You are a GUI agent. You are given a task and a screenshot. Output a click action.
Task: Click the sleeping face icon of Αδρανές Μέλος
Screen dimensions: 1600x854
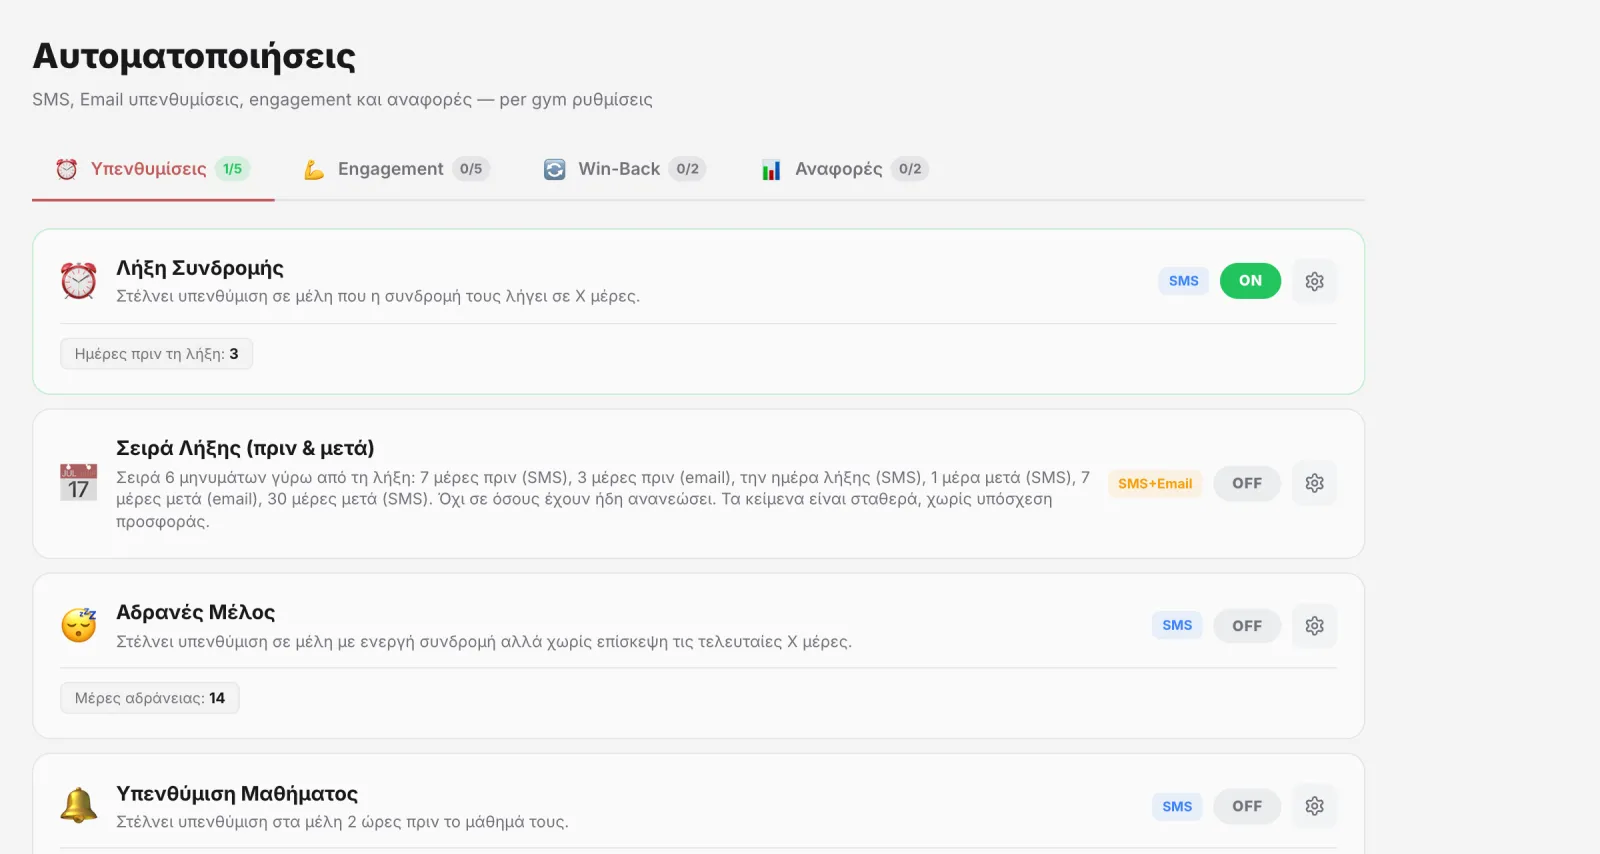(79, 626)
